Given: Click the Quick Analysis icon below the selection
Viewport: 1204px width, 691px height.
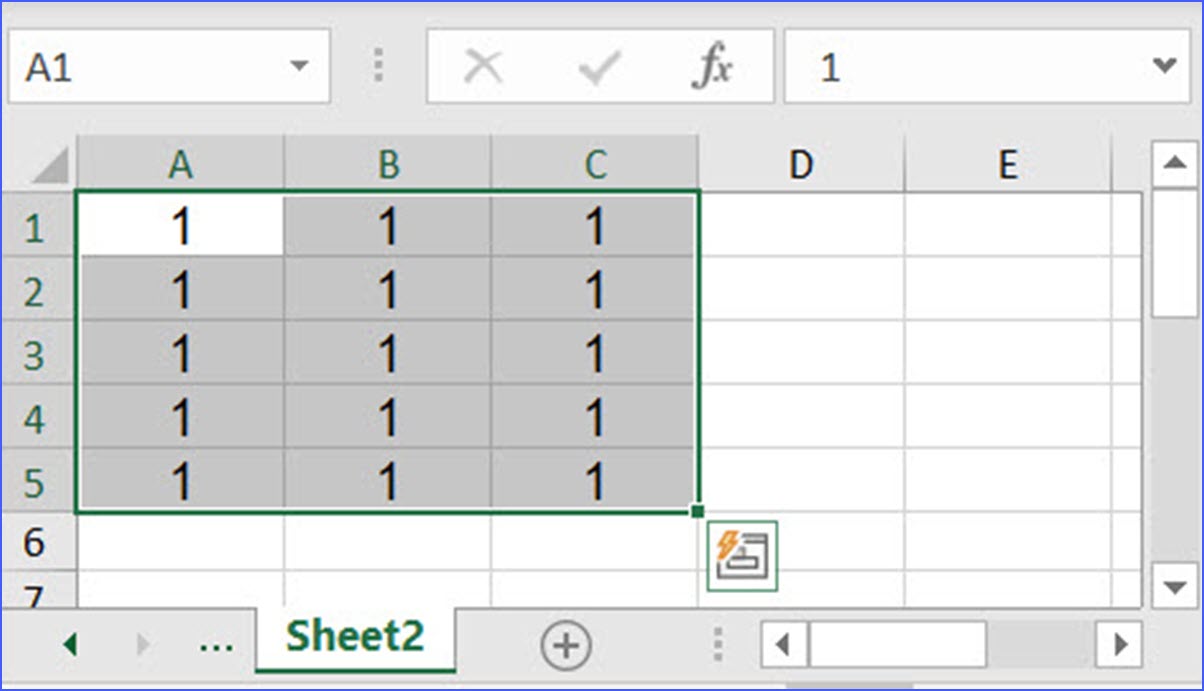Looking at the screenshot, I should coord(741,555).
